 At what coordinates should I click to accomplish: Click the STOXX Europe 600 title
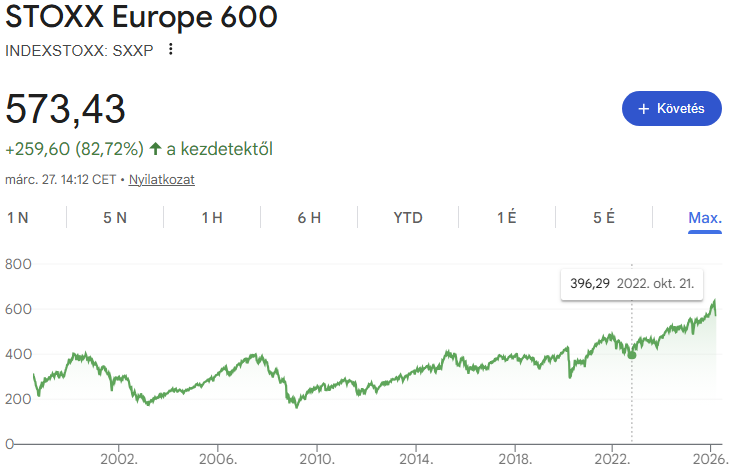point(141,17)
